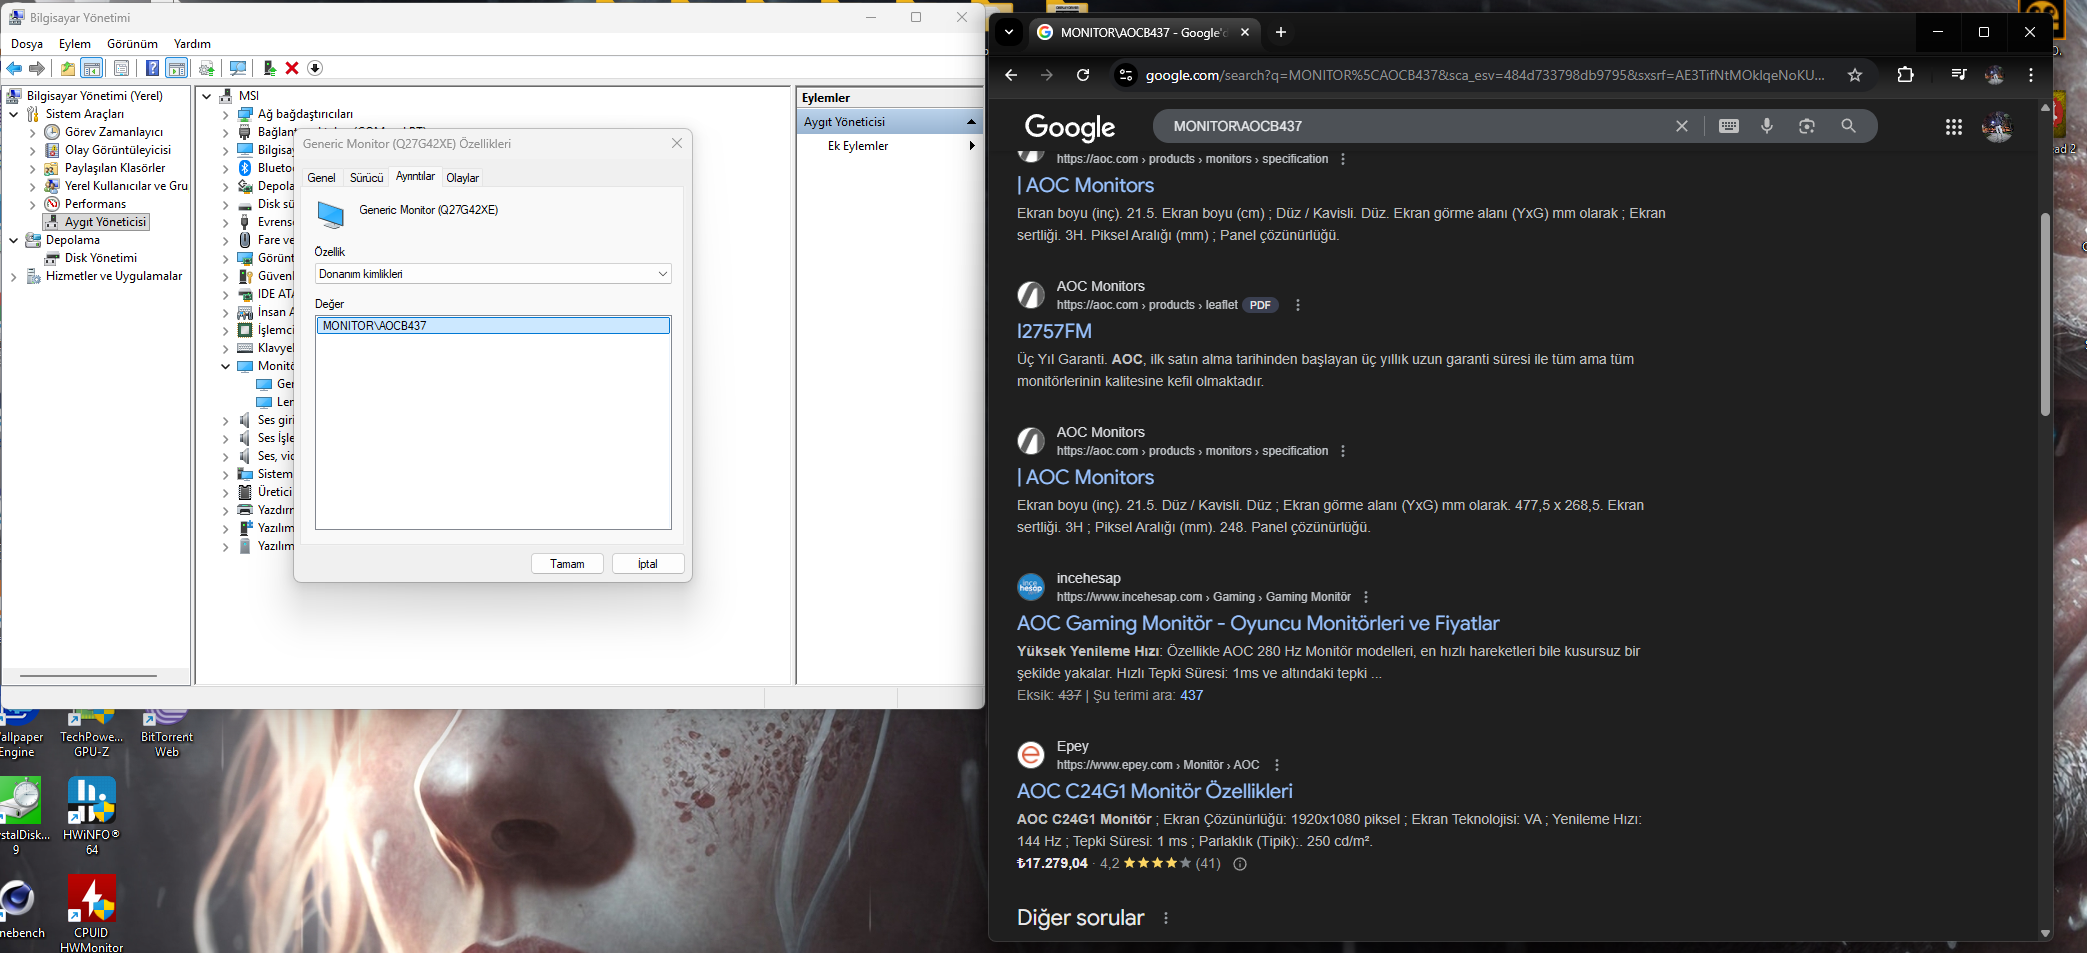Viewport: 2087px width, 953px height.
Task: Go back in Chrome browser
Action: pyautogui.click(x=1011, y=75)
